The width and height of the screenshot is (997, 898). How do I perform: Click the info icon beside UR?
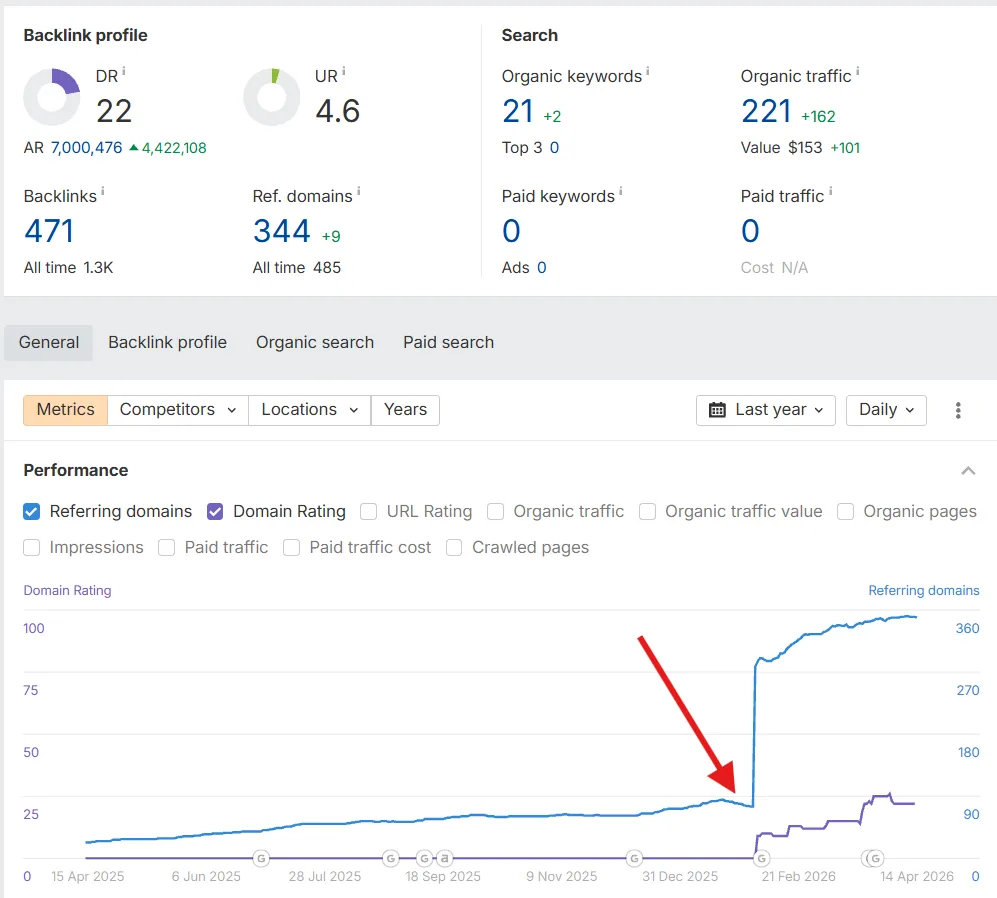(x=343, y=72)
